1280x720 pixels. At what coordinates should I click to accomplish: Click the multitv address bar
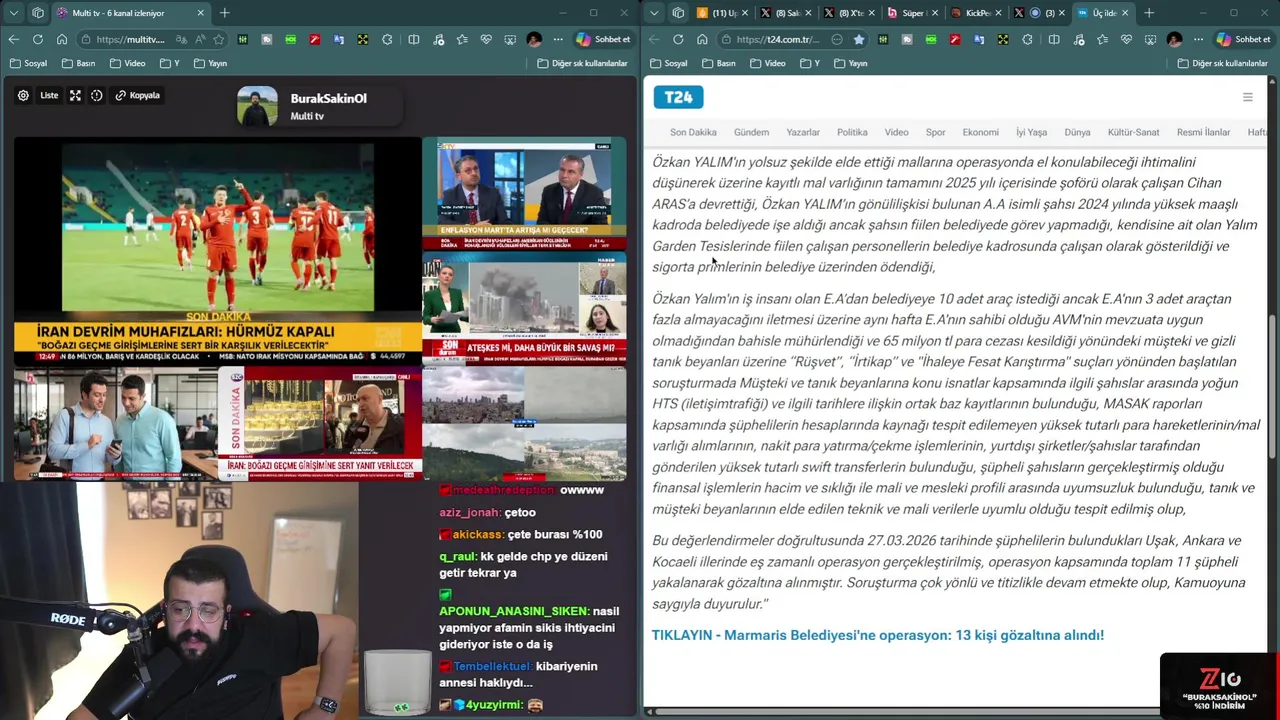coord(150,39)
